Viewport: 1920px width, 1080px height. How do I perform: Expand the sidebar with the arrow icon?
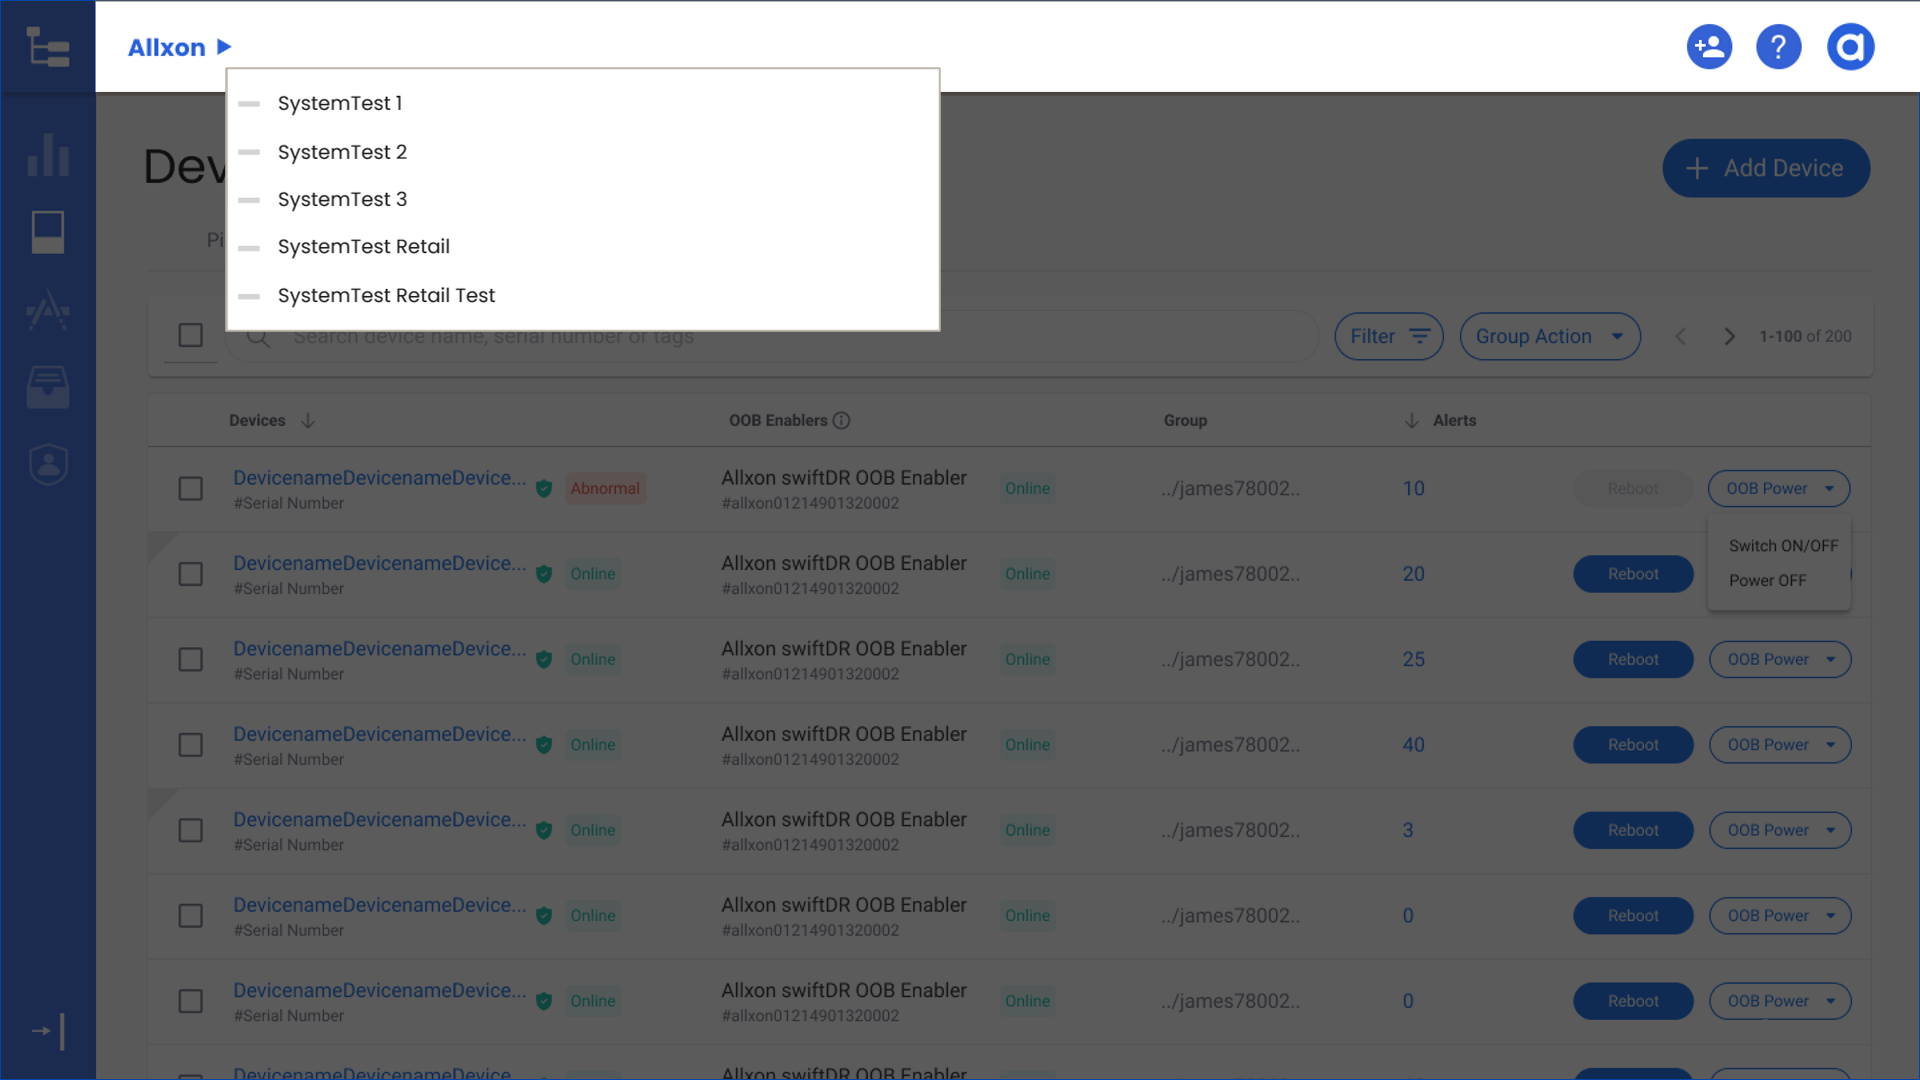[47, 1031]
